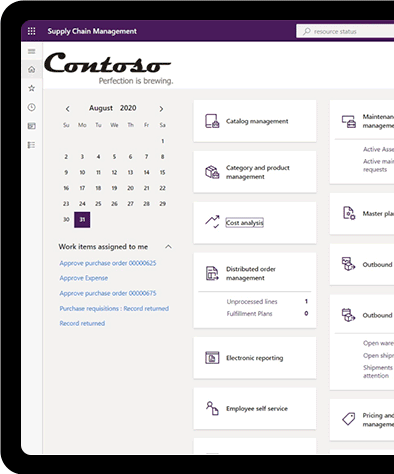
Task: Click the Electronic reporting tile icon
Action: point(212,358)
